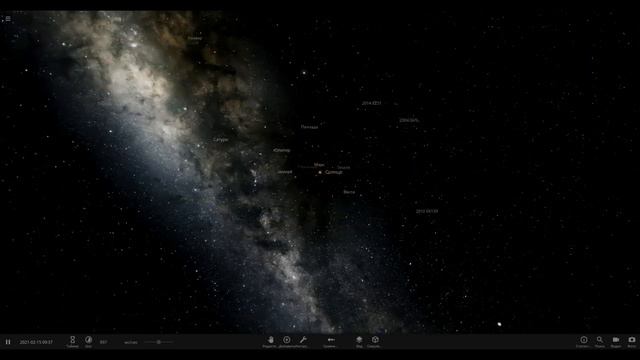This screenshot has height=360, width=640.
Task: Select the asteroid label starting 2010
Action: pos(427,211)
